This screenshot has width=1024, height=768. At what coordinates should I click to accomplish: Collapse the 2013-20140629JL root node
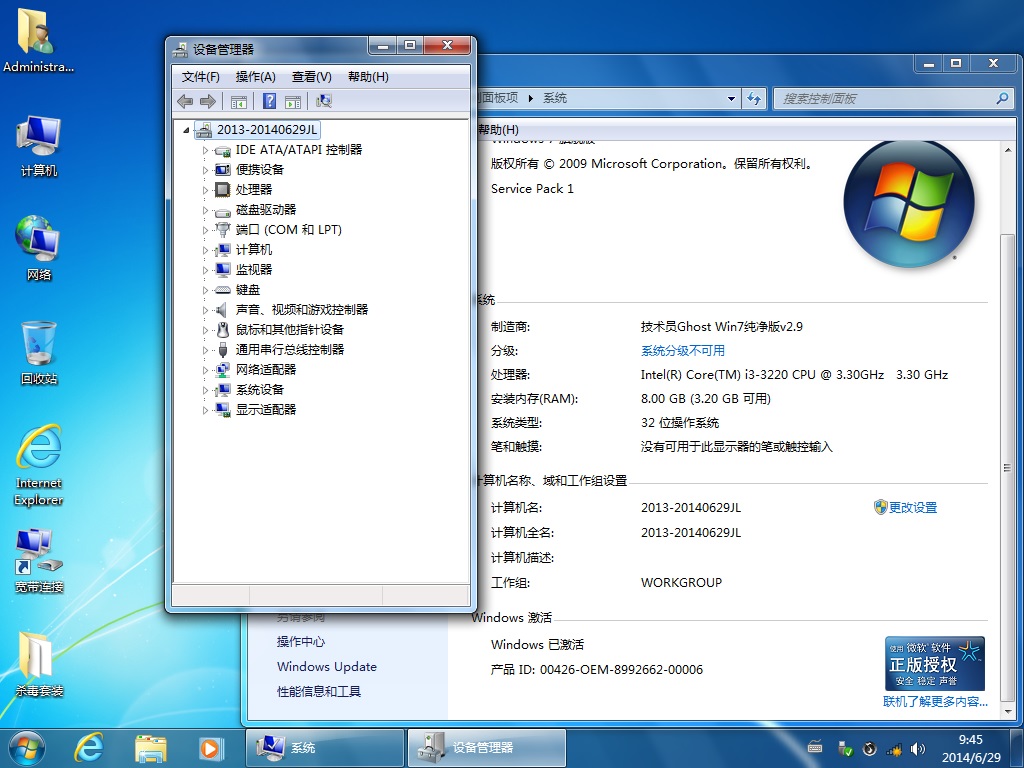(x=186, y=130)
